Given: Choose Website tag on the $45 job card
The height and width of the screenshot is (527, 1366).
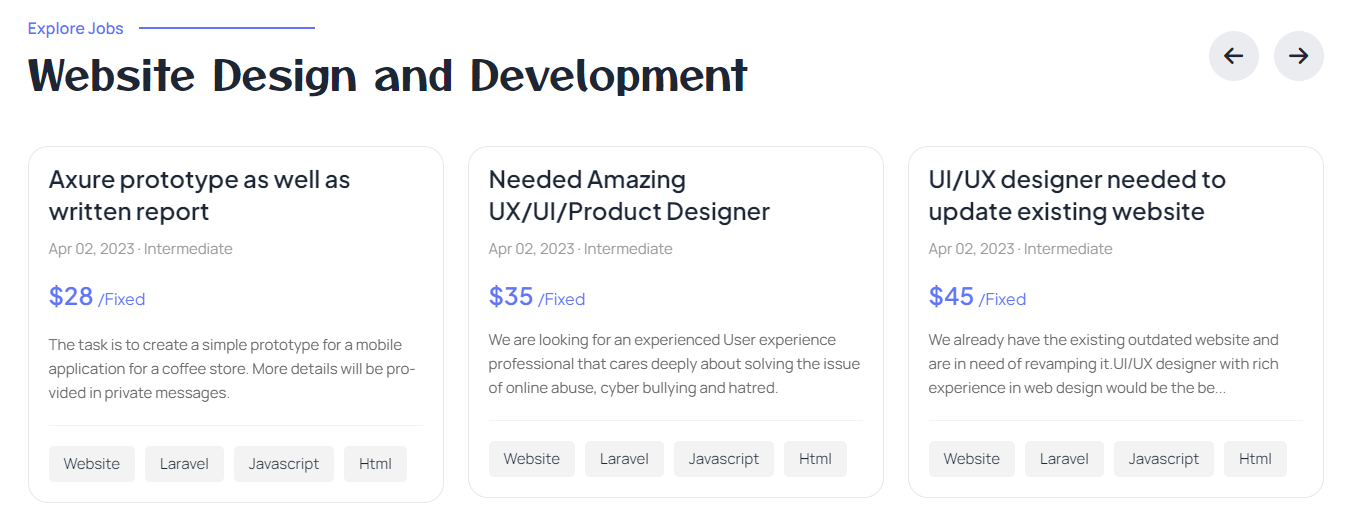Looking at the screenshot, I should [x=972, y=459].
